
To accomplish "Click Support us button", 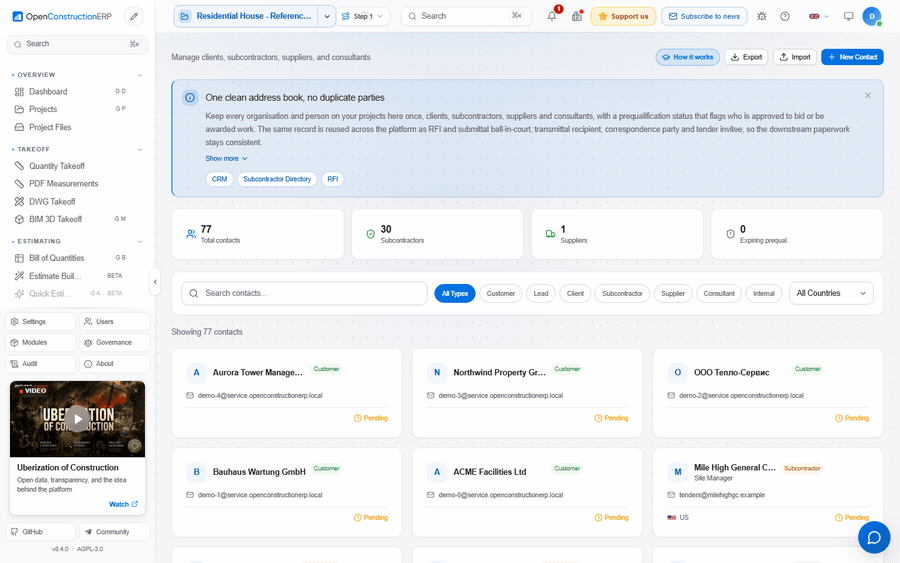I will point(623,16).
